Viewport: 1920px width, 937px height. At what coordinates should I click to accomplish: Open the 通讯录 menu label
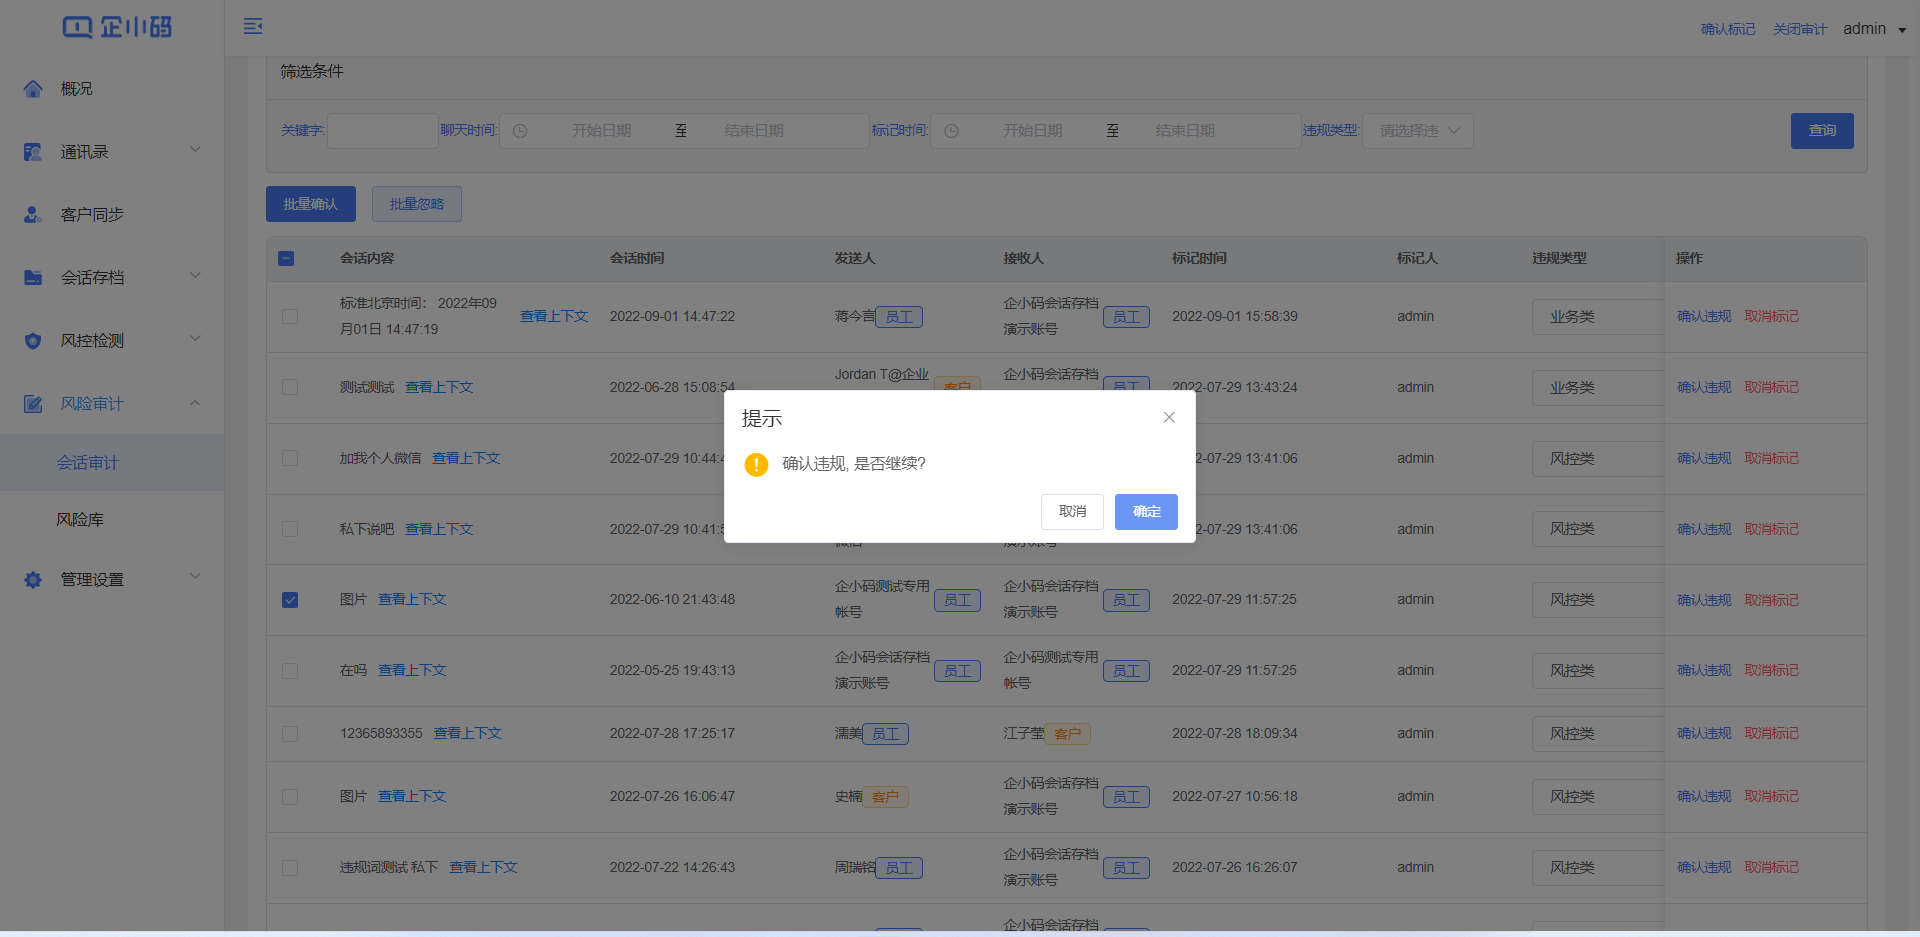click(84, 152)
